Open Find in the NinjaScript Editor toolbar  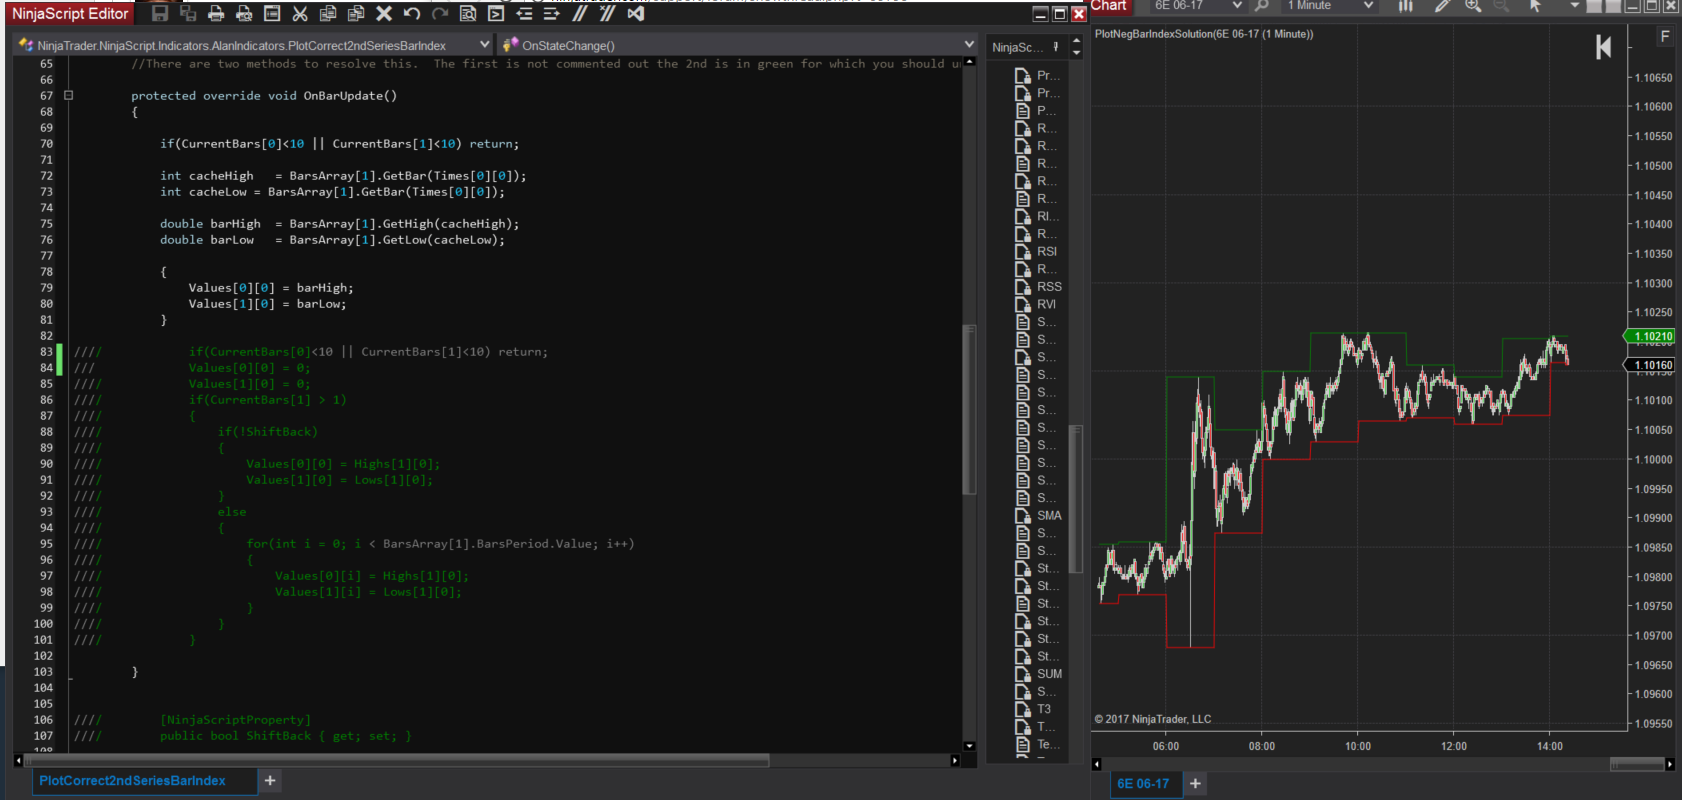point(468,13)
